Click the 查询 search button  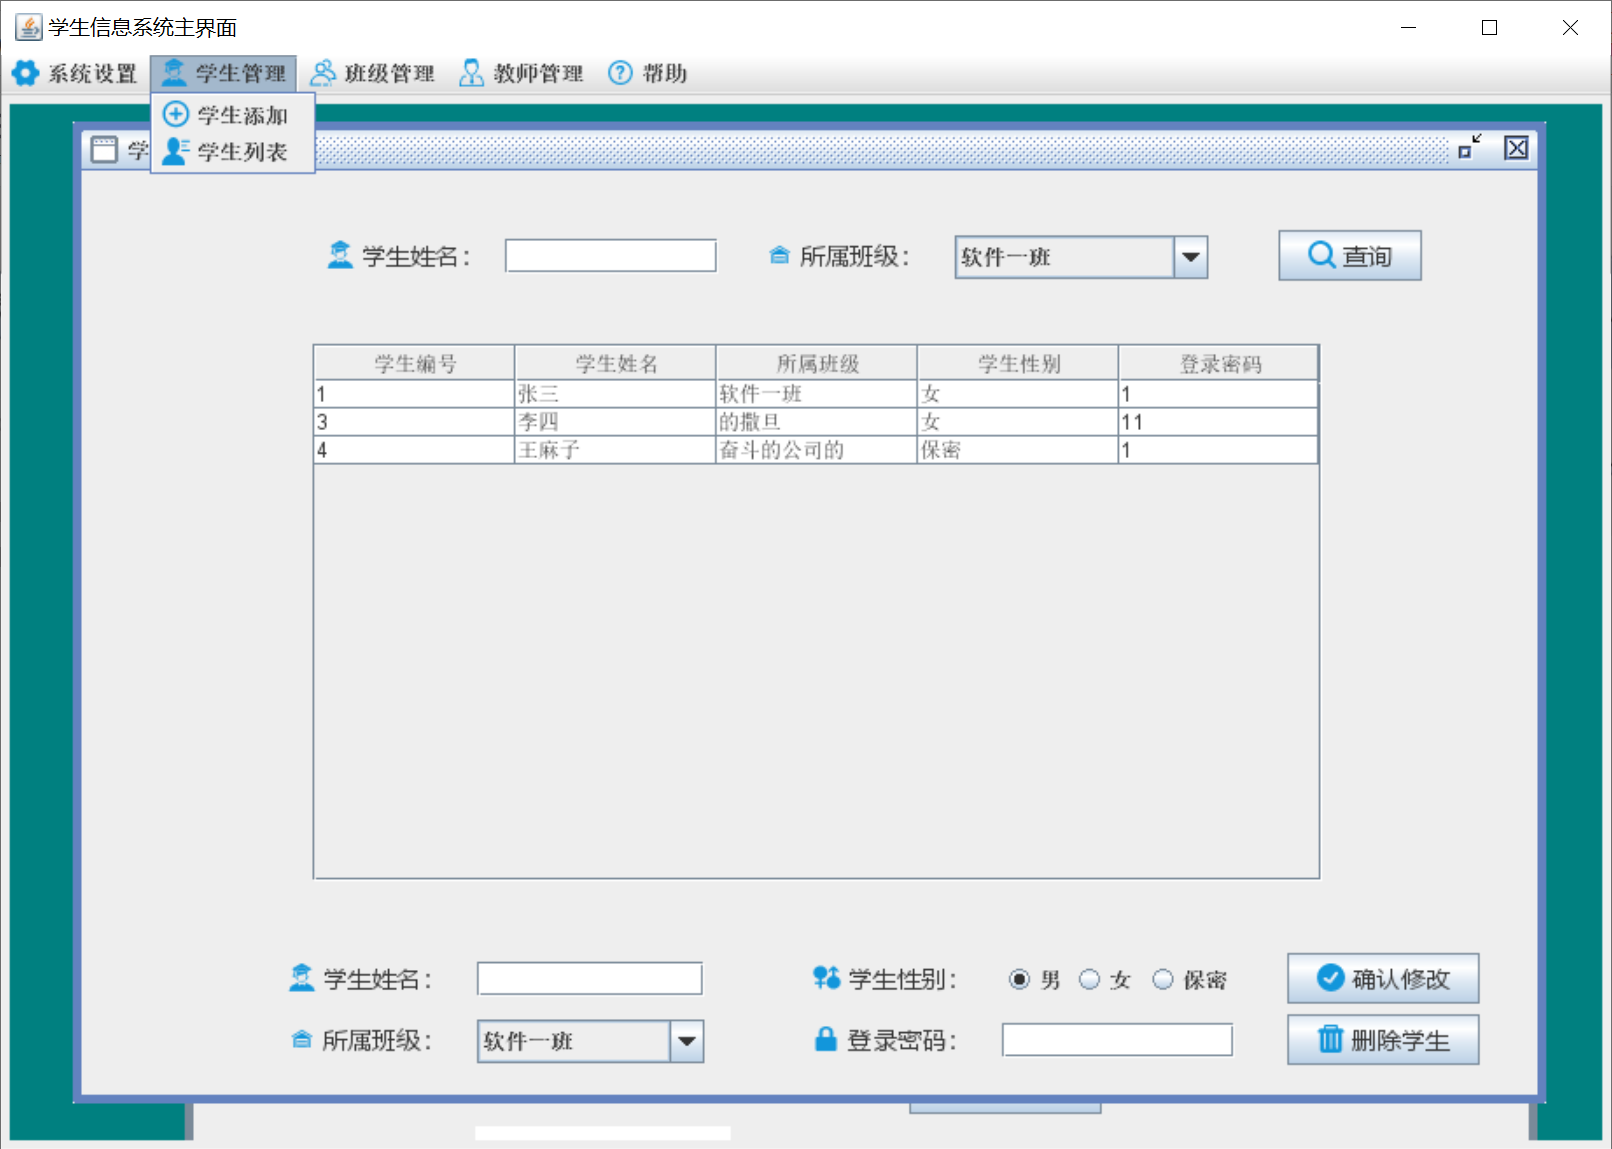(1349, 256)
